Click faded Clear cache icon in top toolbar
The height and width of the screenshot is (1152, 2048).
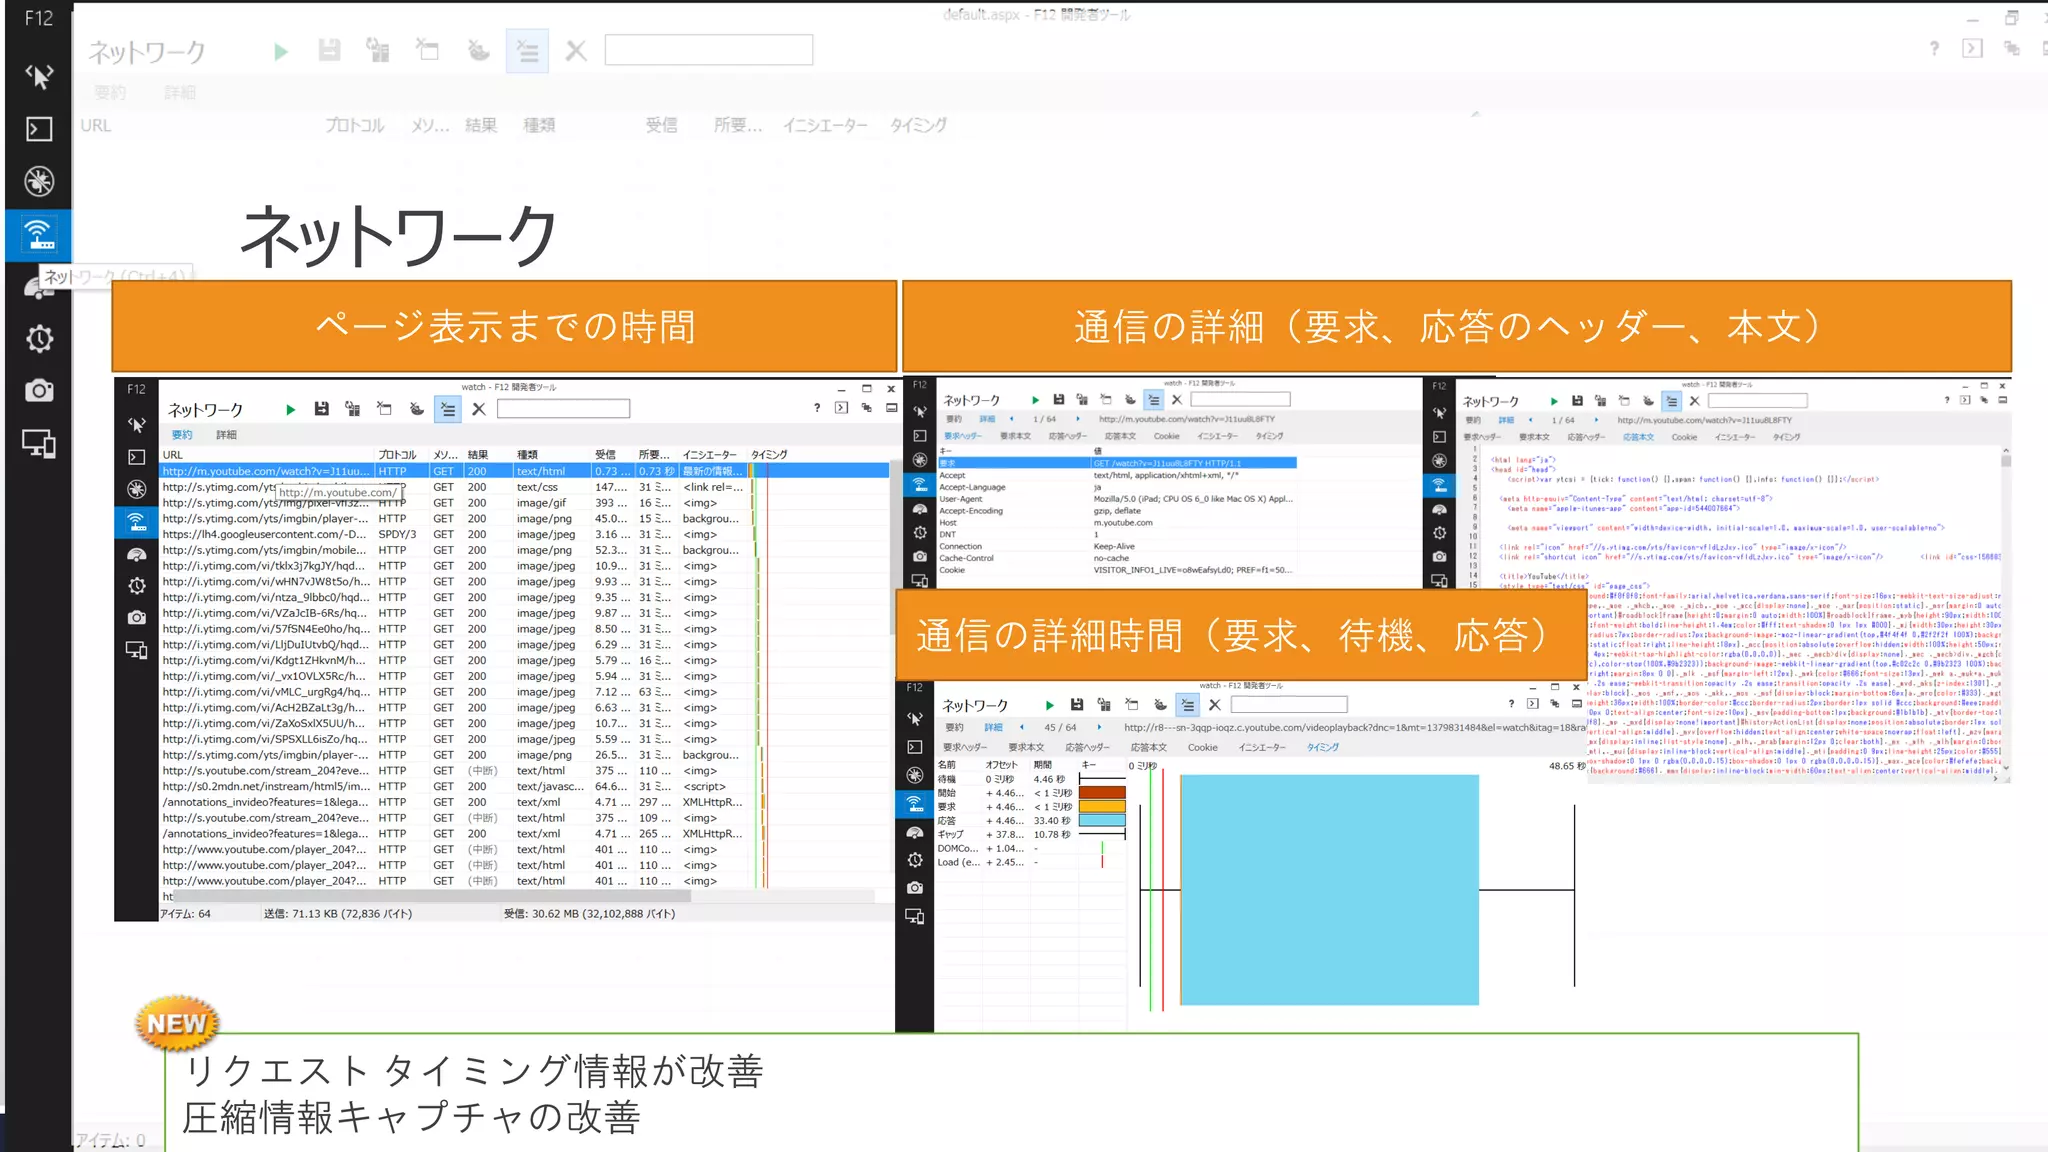428,50
